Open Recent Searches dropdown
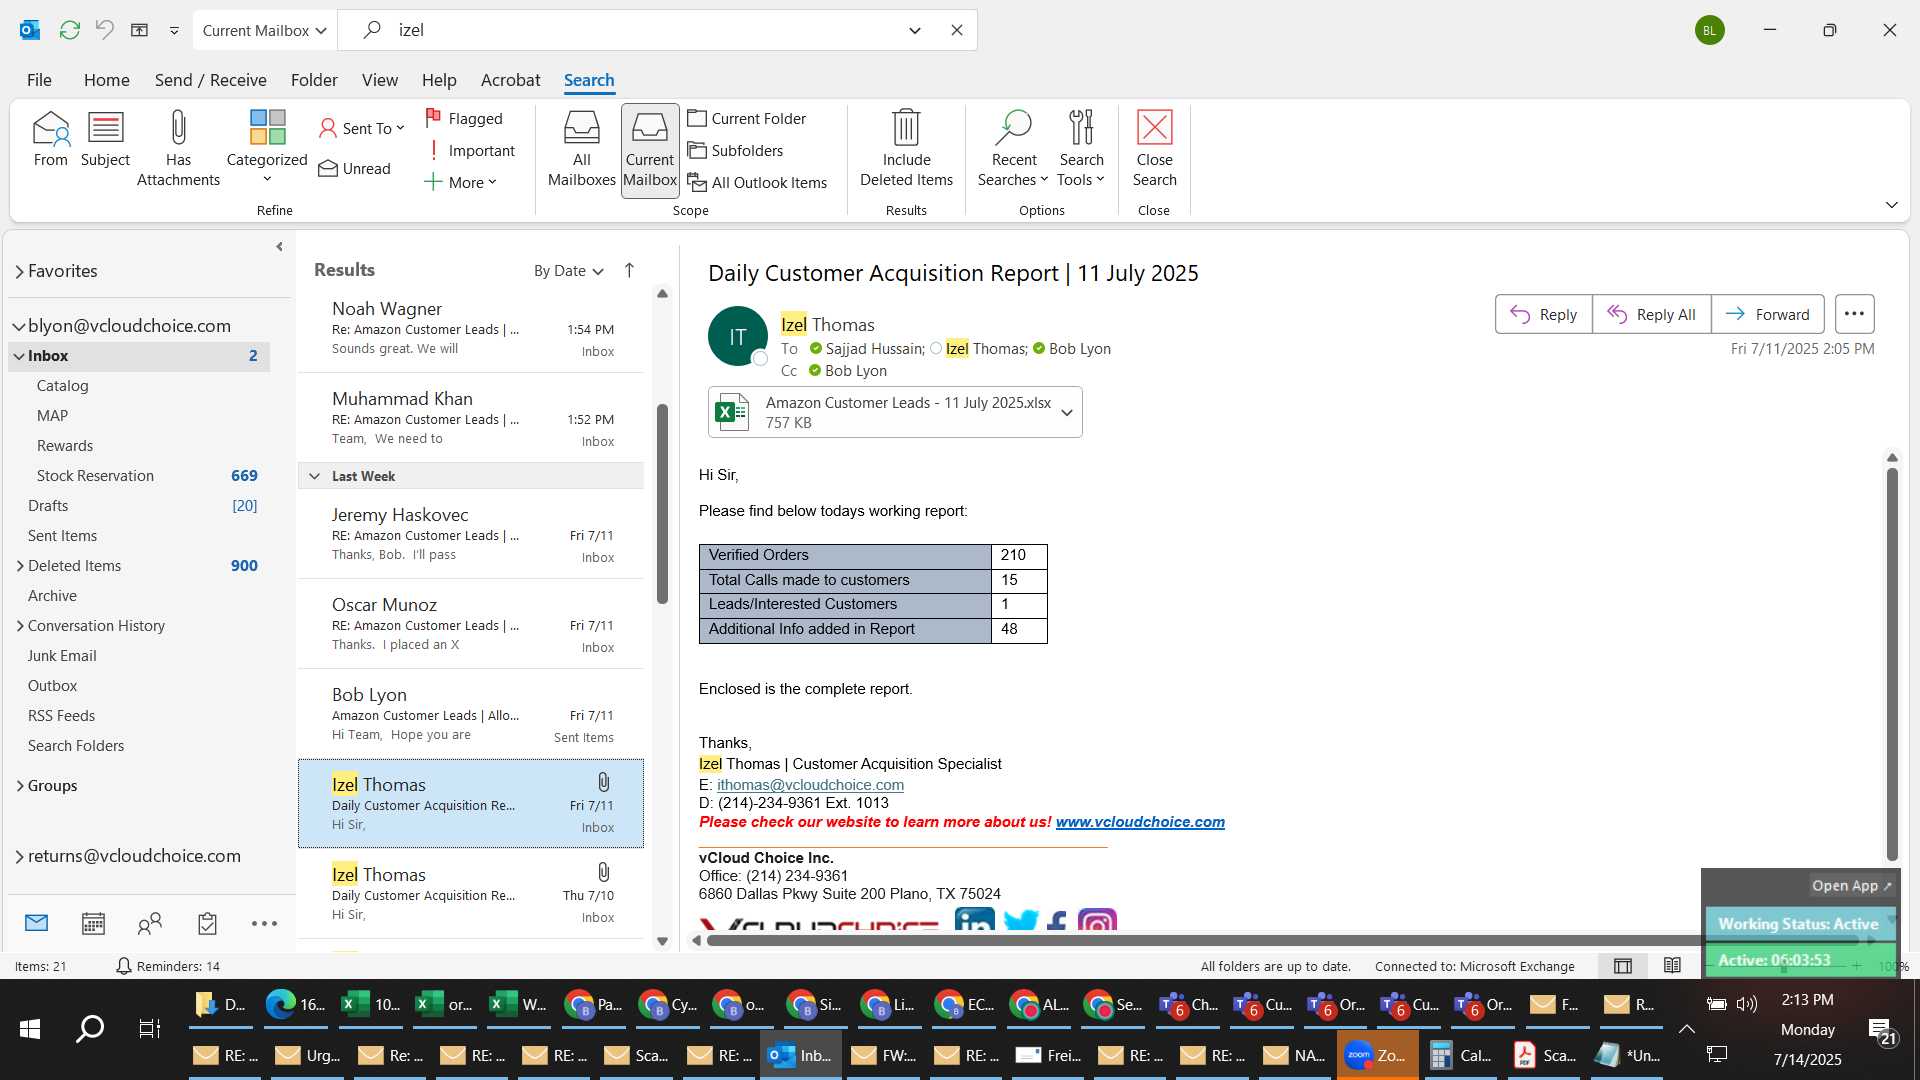Screen dimensions: 1920x1080 tap(1013, 150)
